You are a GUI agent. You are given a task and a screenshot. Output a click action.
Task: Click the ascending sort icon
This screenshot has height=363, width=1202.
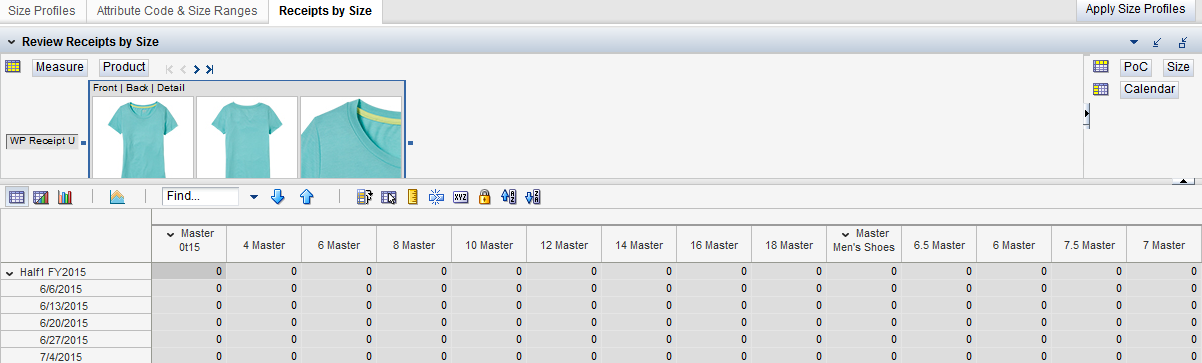coord(508,197)
